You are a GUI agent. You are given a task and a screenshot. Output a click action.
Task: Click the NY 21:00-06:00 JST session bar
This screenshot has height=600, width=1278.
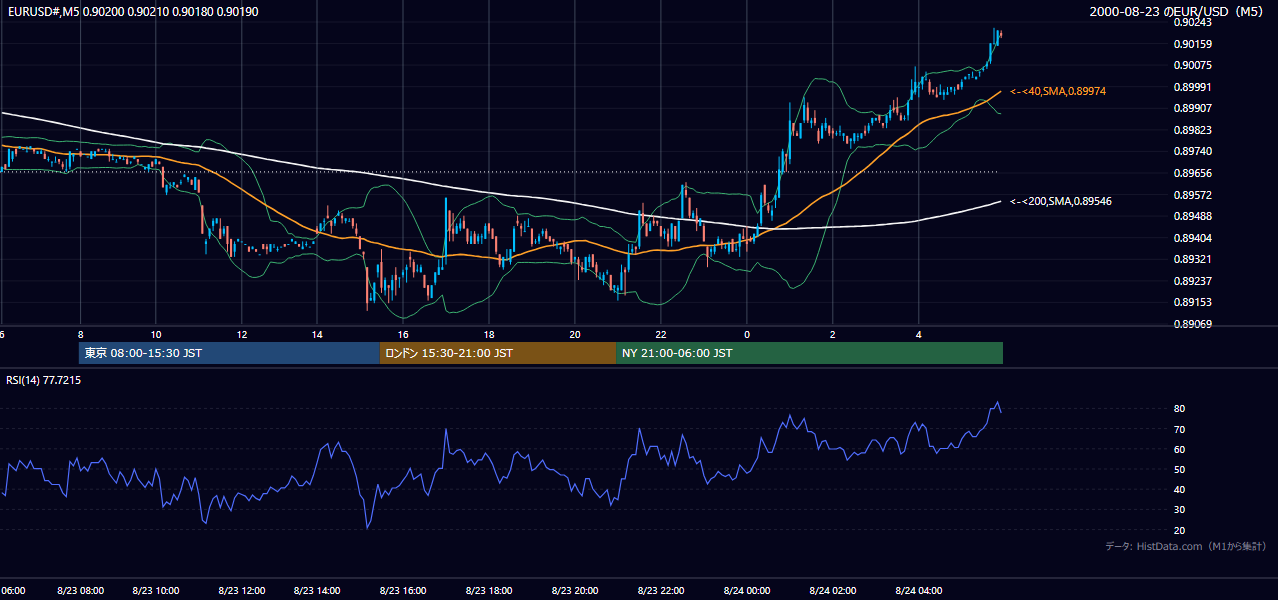pyautogui.click(x=809, y=353)
